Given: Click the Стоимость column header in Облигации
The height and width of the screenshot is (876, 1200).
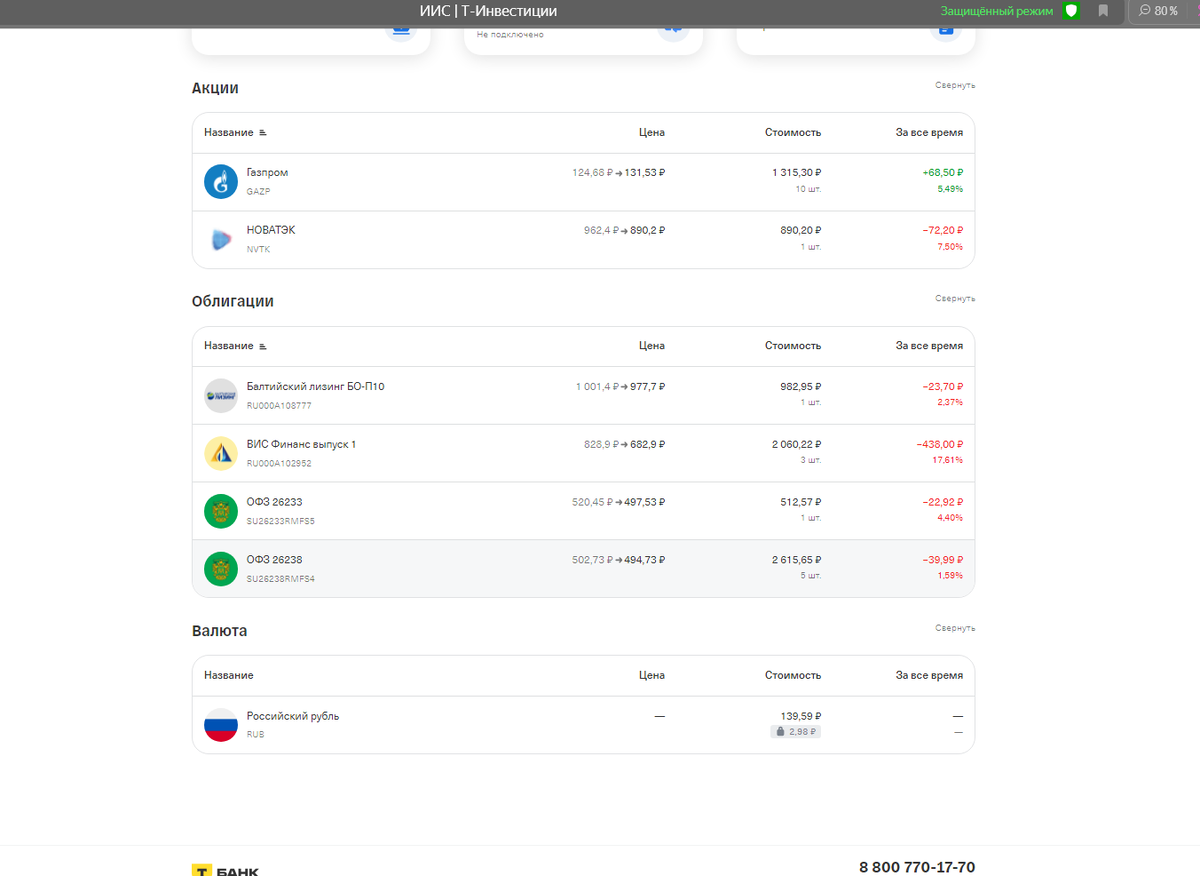Looking at the screenshot, I should pos(793,345).
